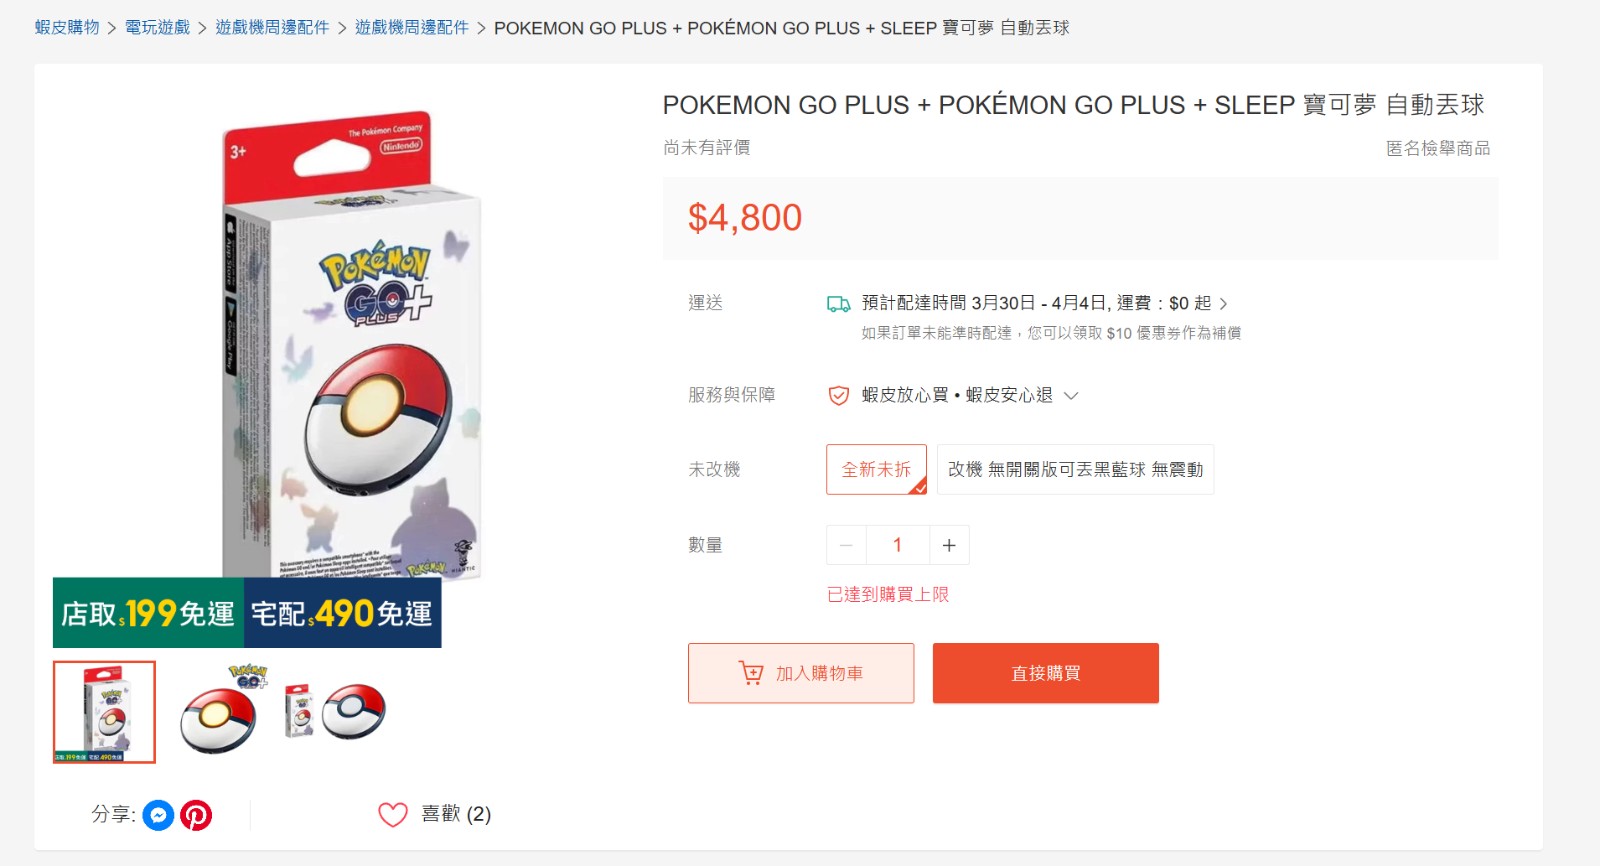
Task: Expand 蝦皮放心買 service guarantee dropdown
Action: 1071,396
